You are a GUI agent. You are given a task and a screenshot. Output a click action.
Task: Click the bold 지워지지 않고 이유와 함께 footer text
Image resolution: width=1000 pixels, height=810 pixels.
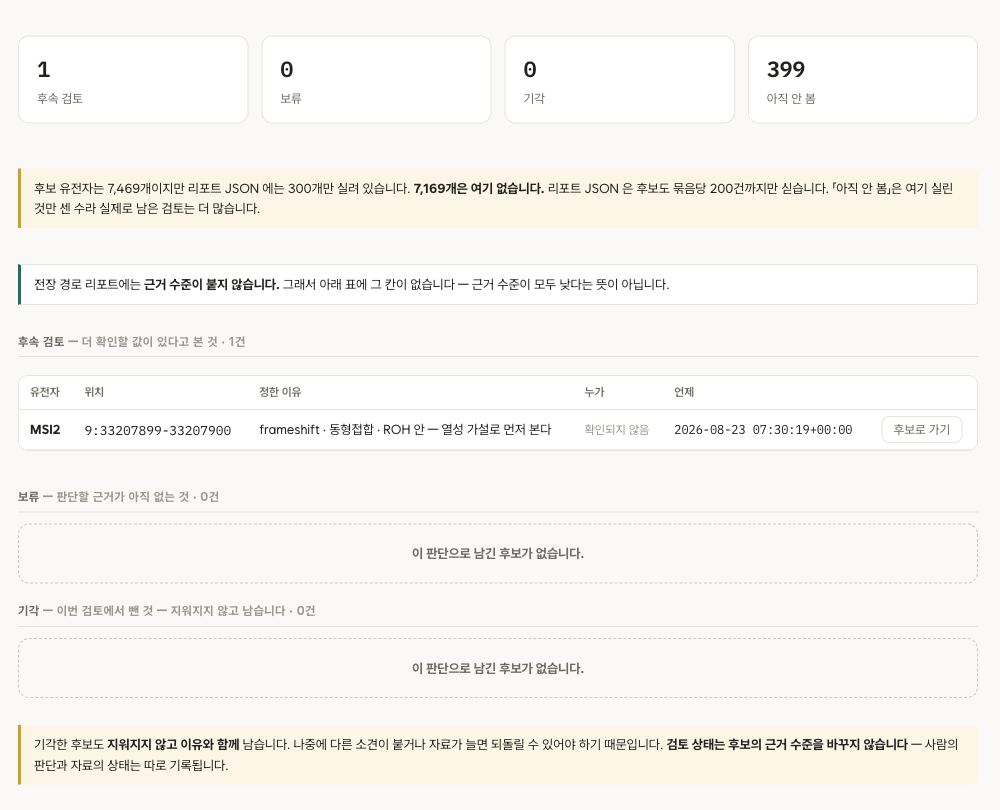173,745
